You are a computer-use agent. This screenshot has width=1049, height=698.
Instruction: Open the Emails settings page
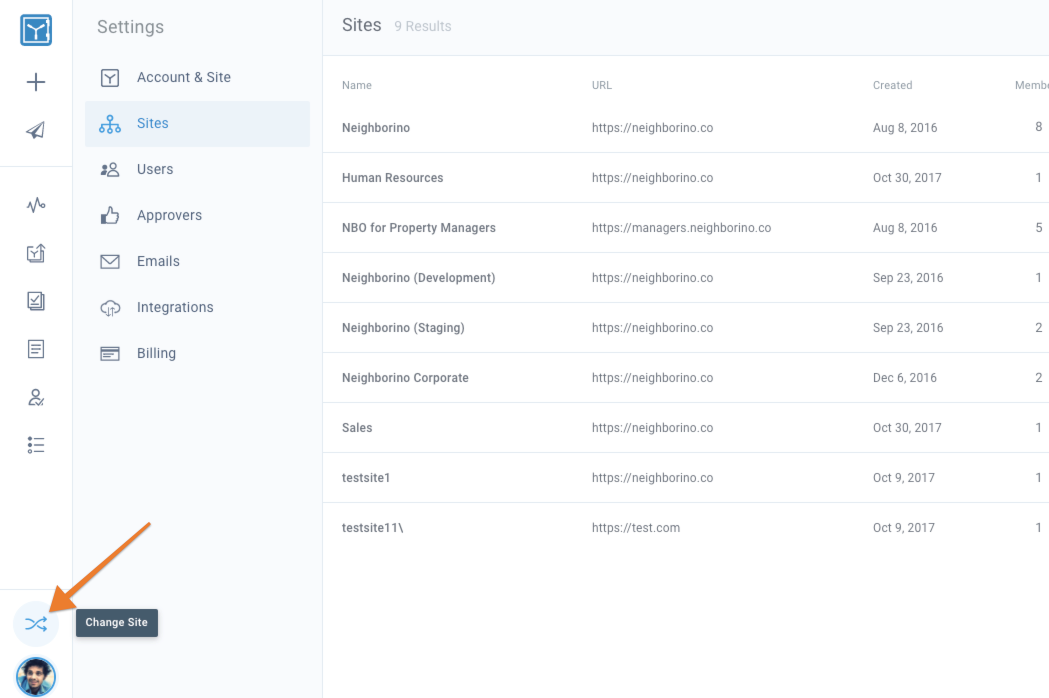pyautogui.click(x=197, y=262)
